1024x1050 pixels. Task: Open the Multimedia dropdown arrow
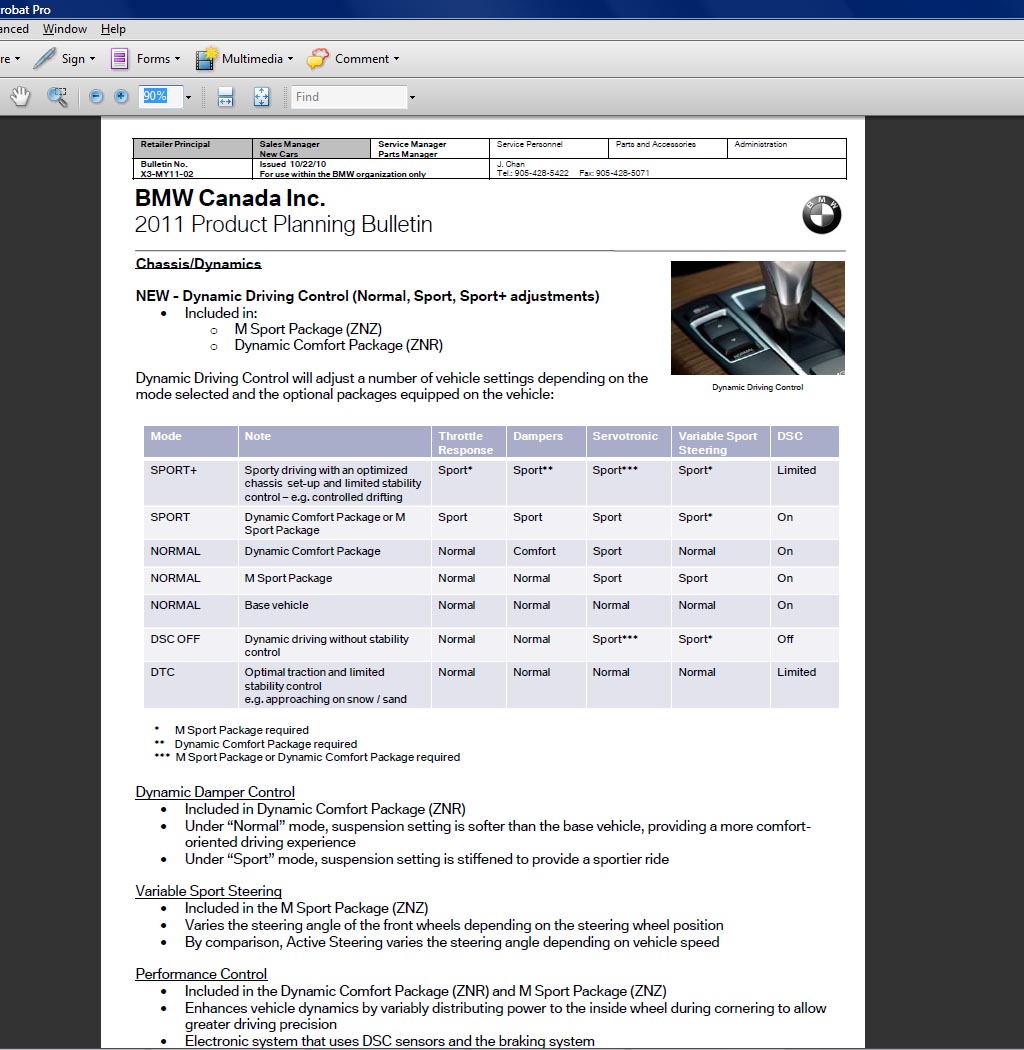[290, 59]
